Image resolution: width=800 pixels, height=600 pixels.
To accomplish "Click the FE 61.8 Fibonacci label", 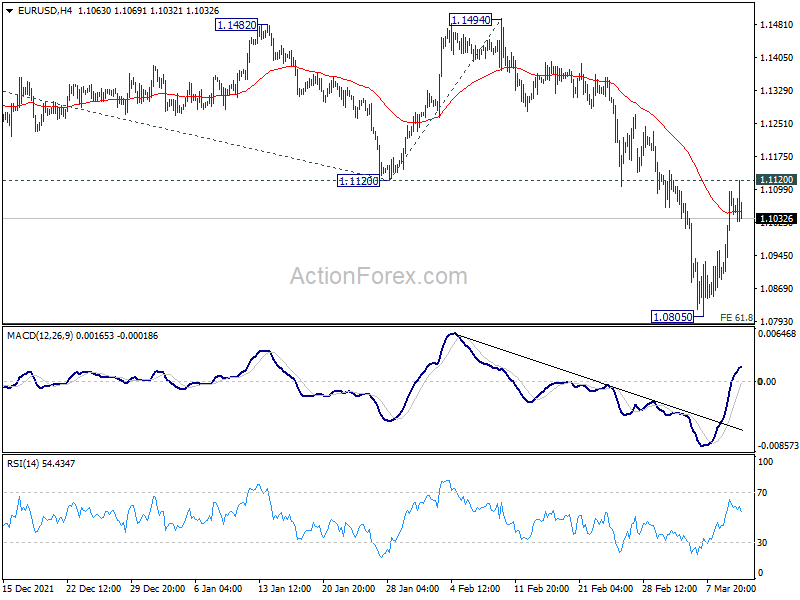I will click(736, 317).
